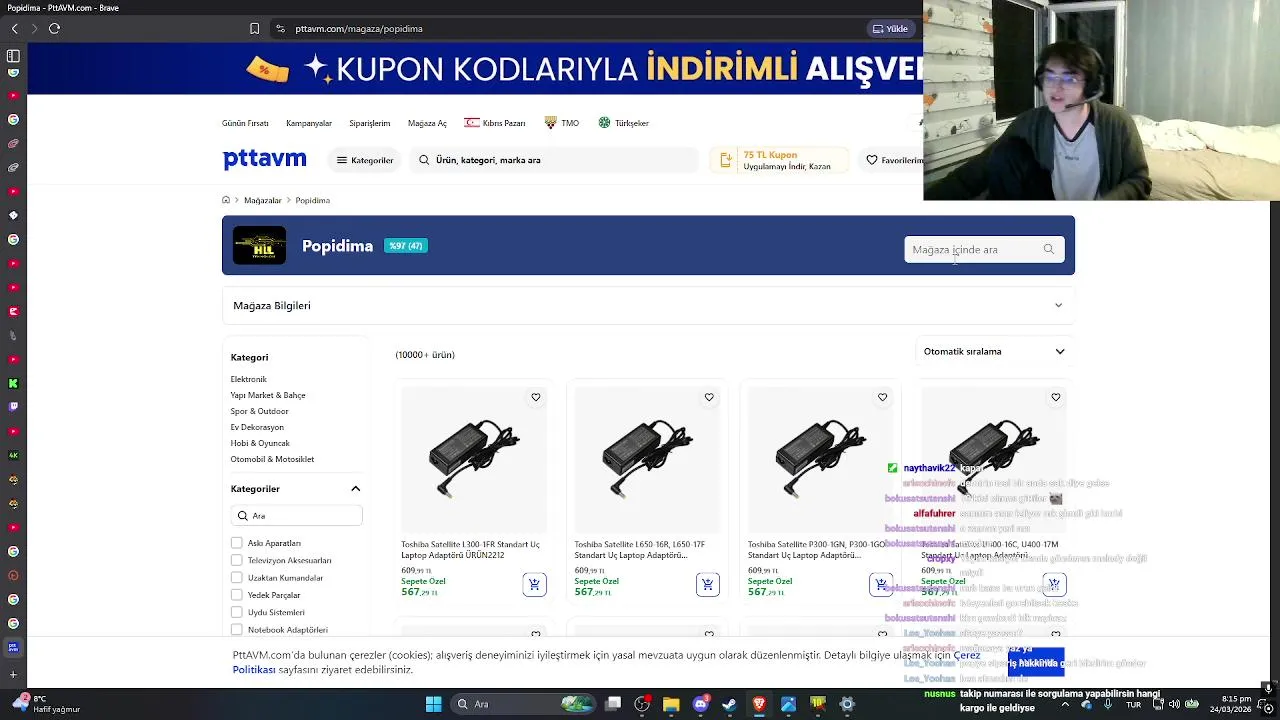Open site settings icon beside the URL

coord(280,28)
